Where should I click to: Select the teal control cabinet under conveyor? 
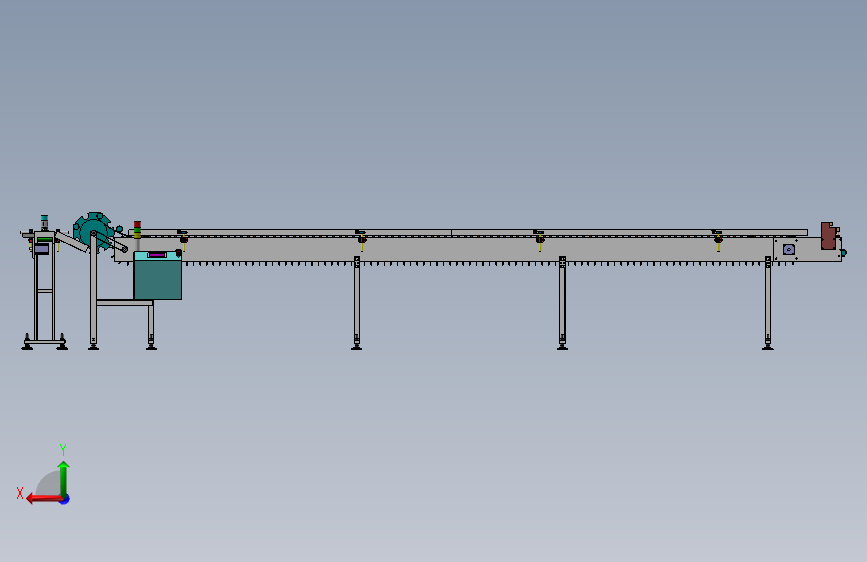point(158,275)
